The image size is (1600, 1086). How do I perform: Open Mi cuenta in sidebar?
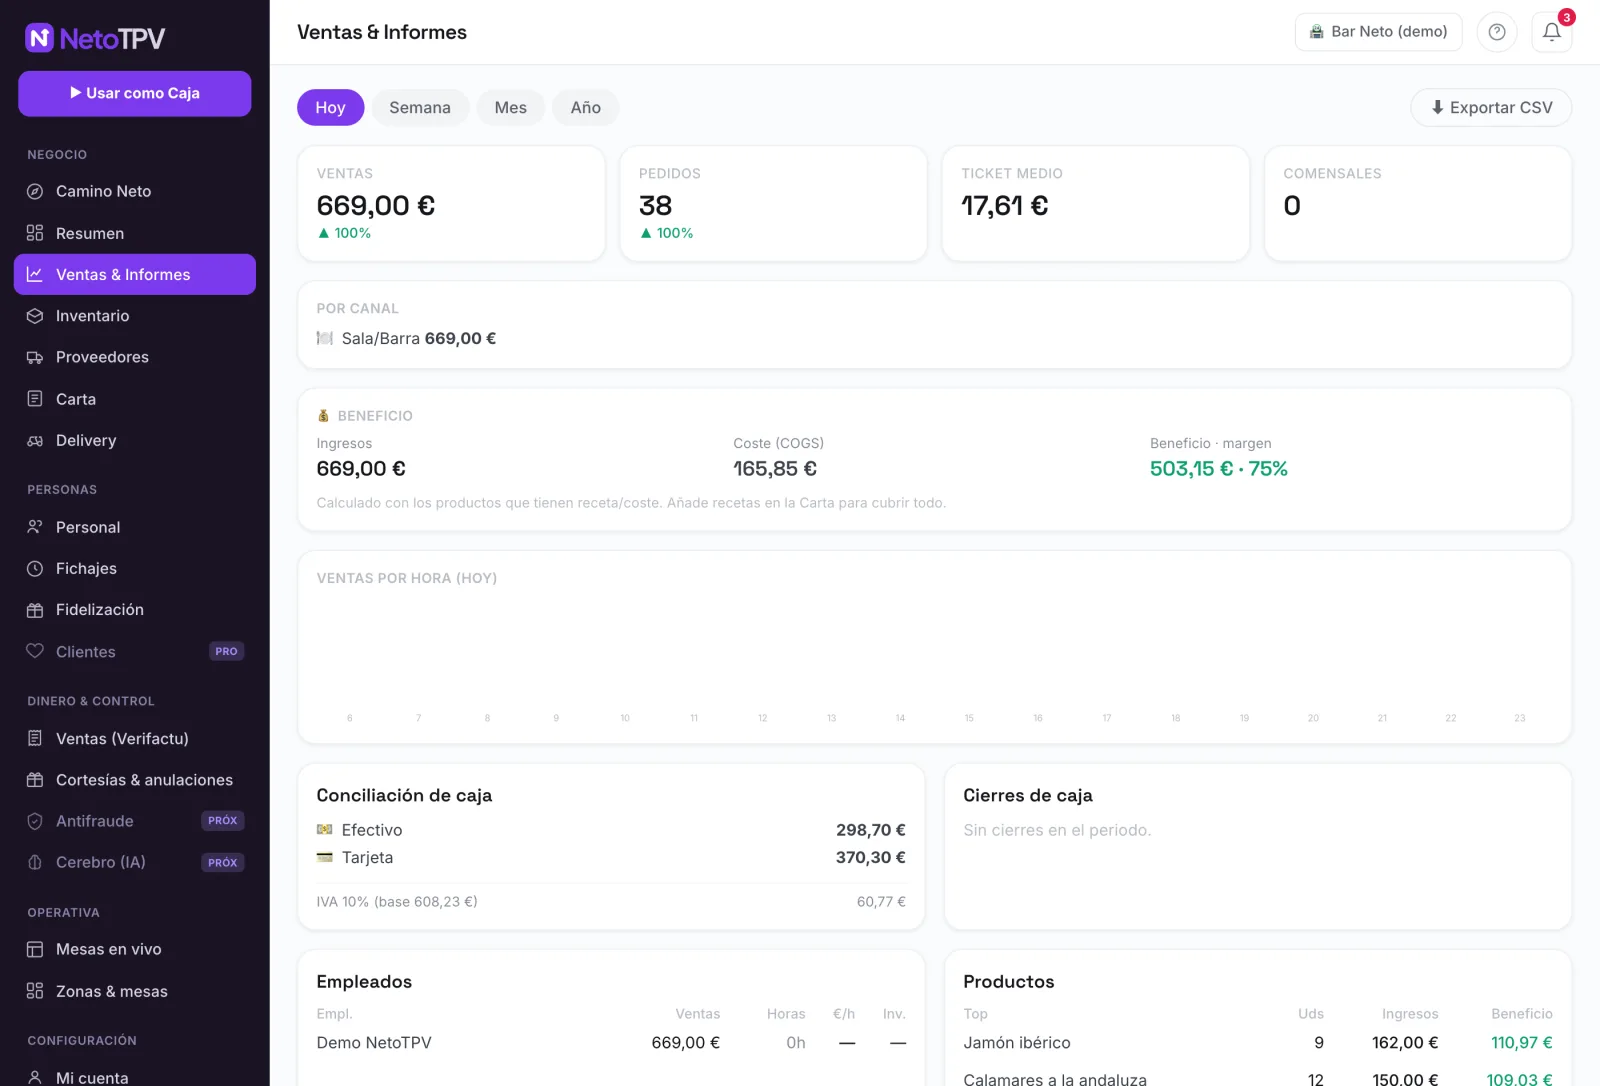point(135,1077)
